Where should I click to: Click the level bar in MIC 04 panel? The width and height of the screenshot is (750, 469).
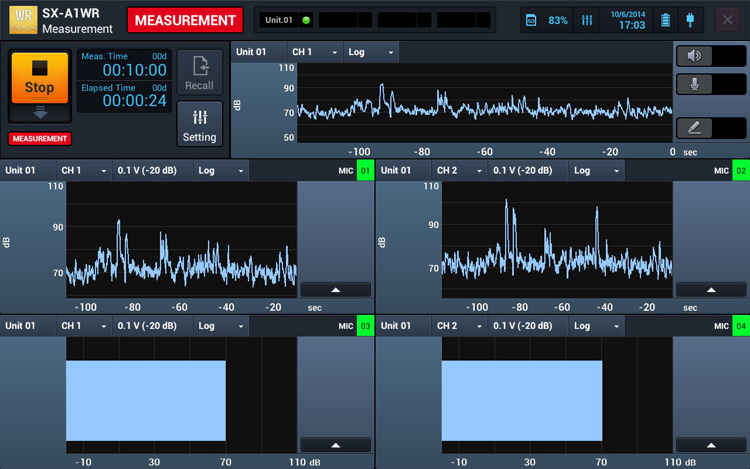click(521, 400)
